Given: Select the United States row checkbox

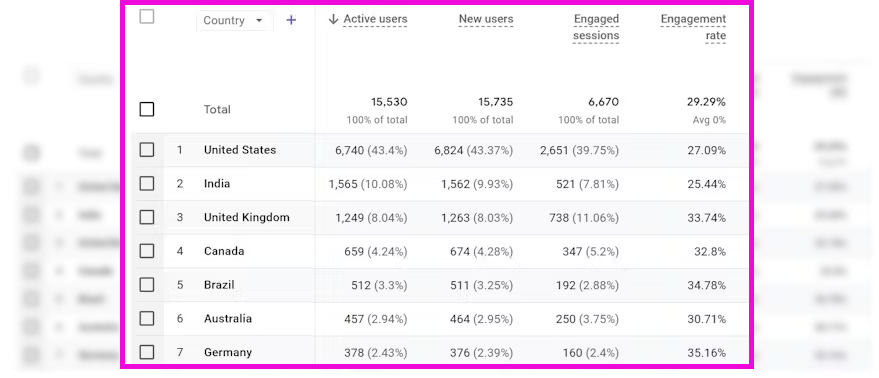Looking at the screenshot, I should pos(147,150).
